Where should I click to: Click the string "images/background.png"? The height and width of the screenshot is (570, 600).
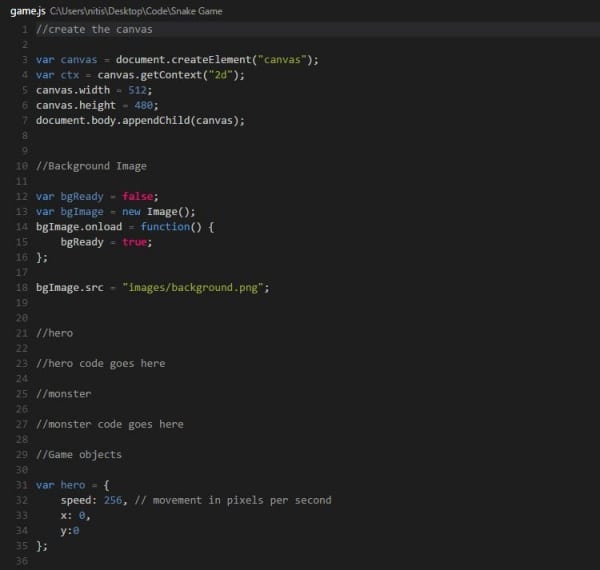[x=193, y=288]
